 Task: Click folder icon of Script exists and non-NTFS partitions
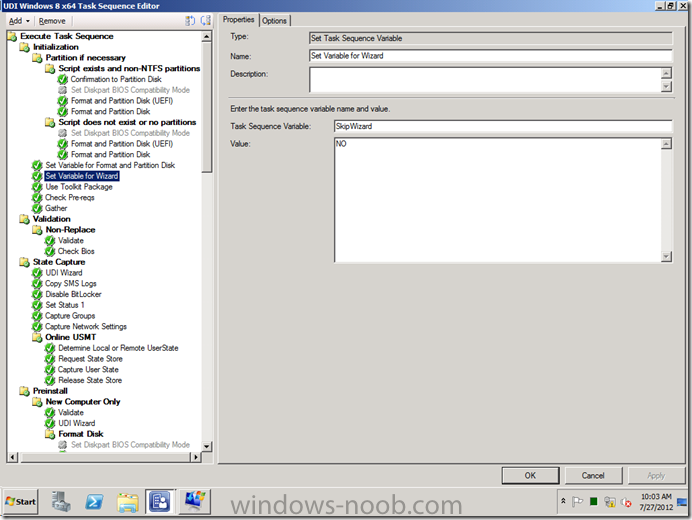click(x=50, y=68)
